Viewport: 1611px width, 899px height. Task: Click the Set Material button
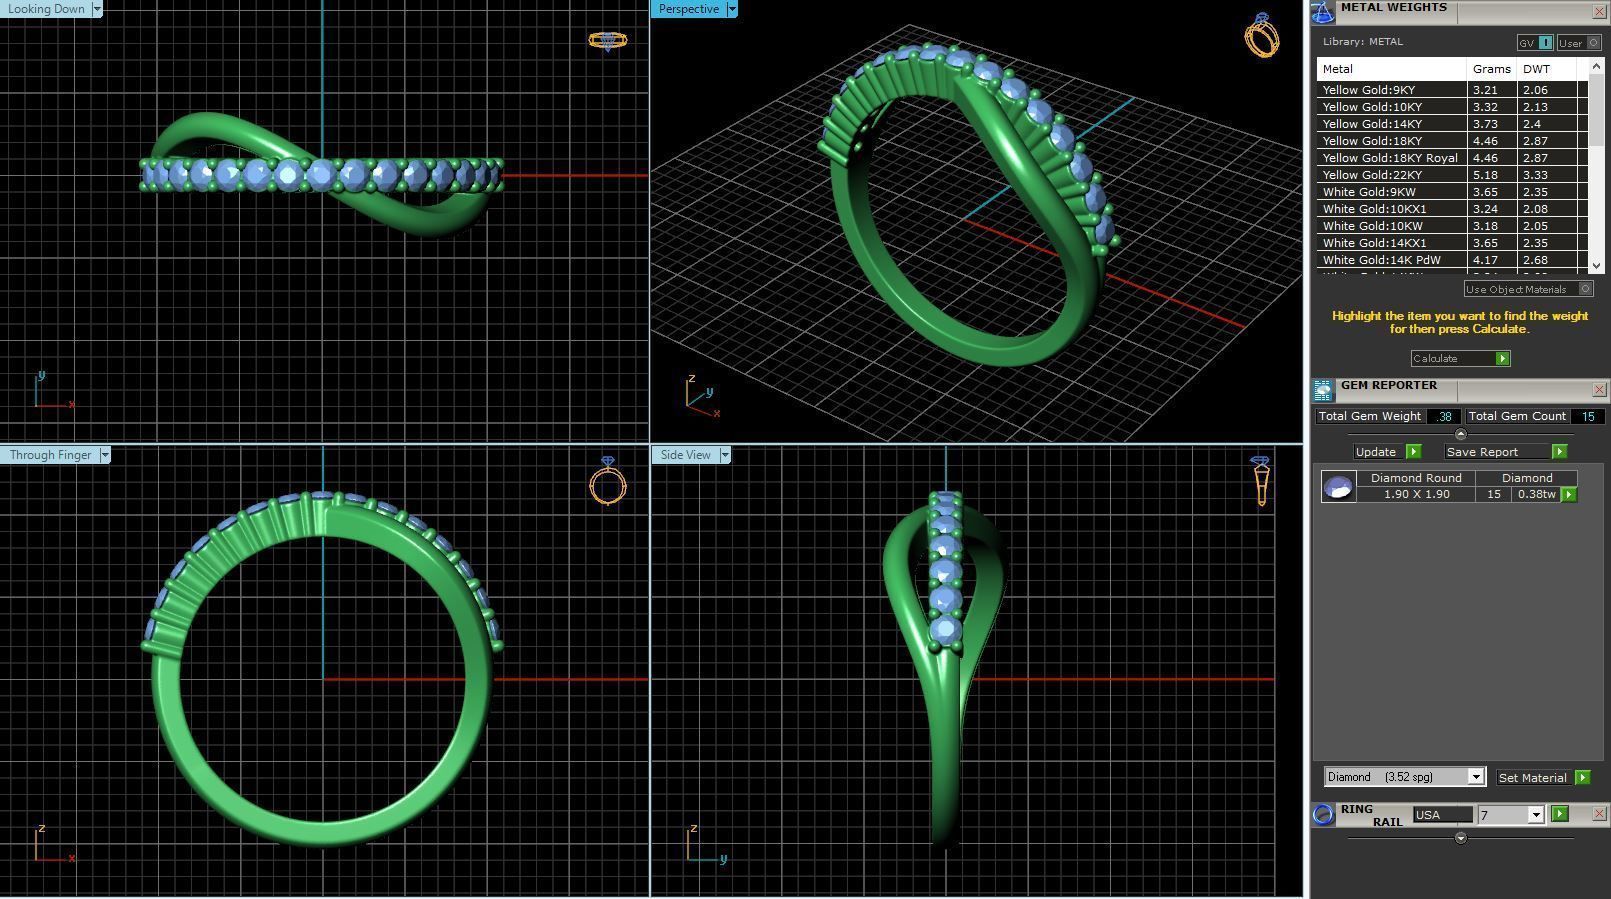tap(1533, 777)
